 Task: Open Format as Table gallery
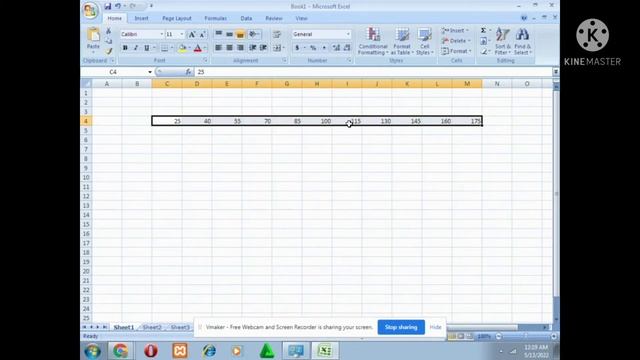402,41
